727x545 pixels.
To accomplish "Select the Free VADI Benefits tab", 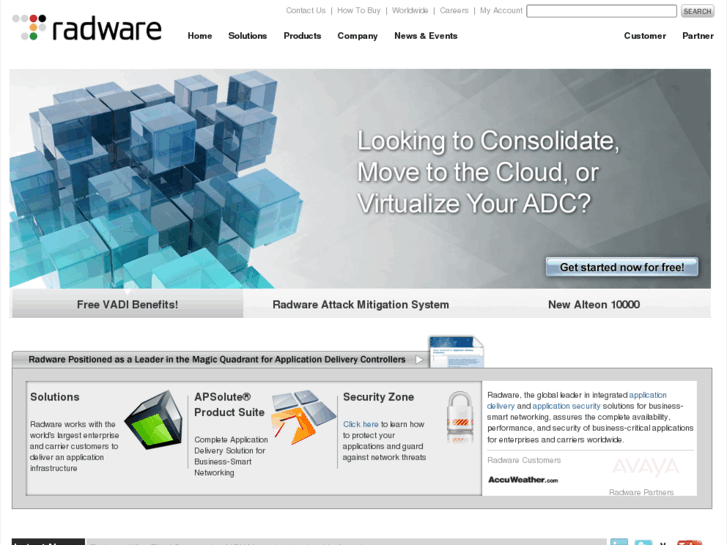I will tap(128, 304).
